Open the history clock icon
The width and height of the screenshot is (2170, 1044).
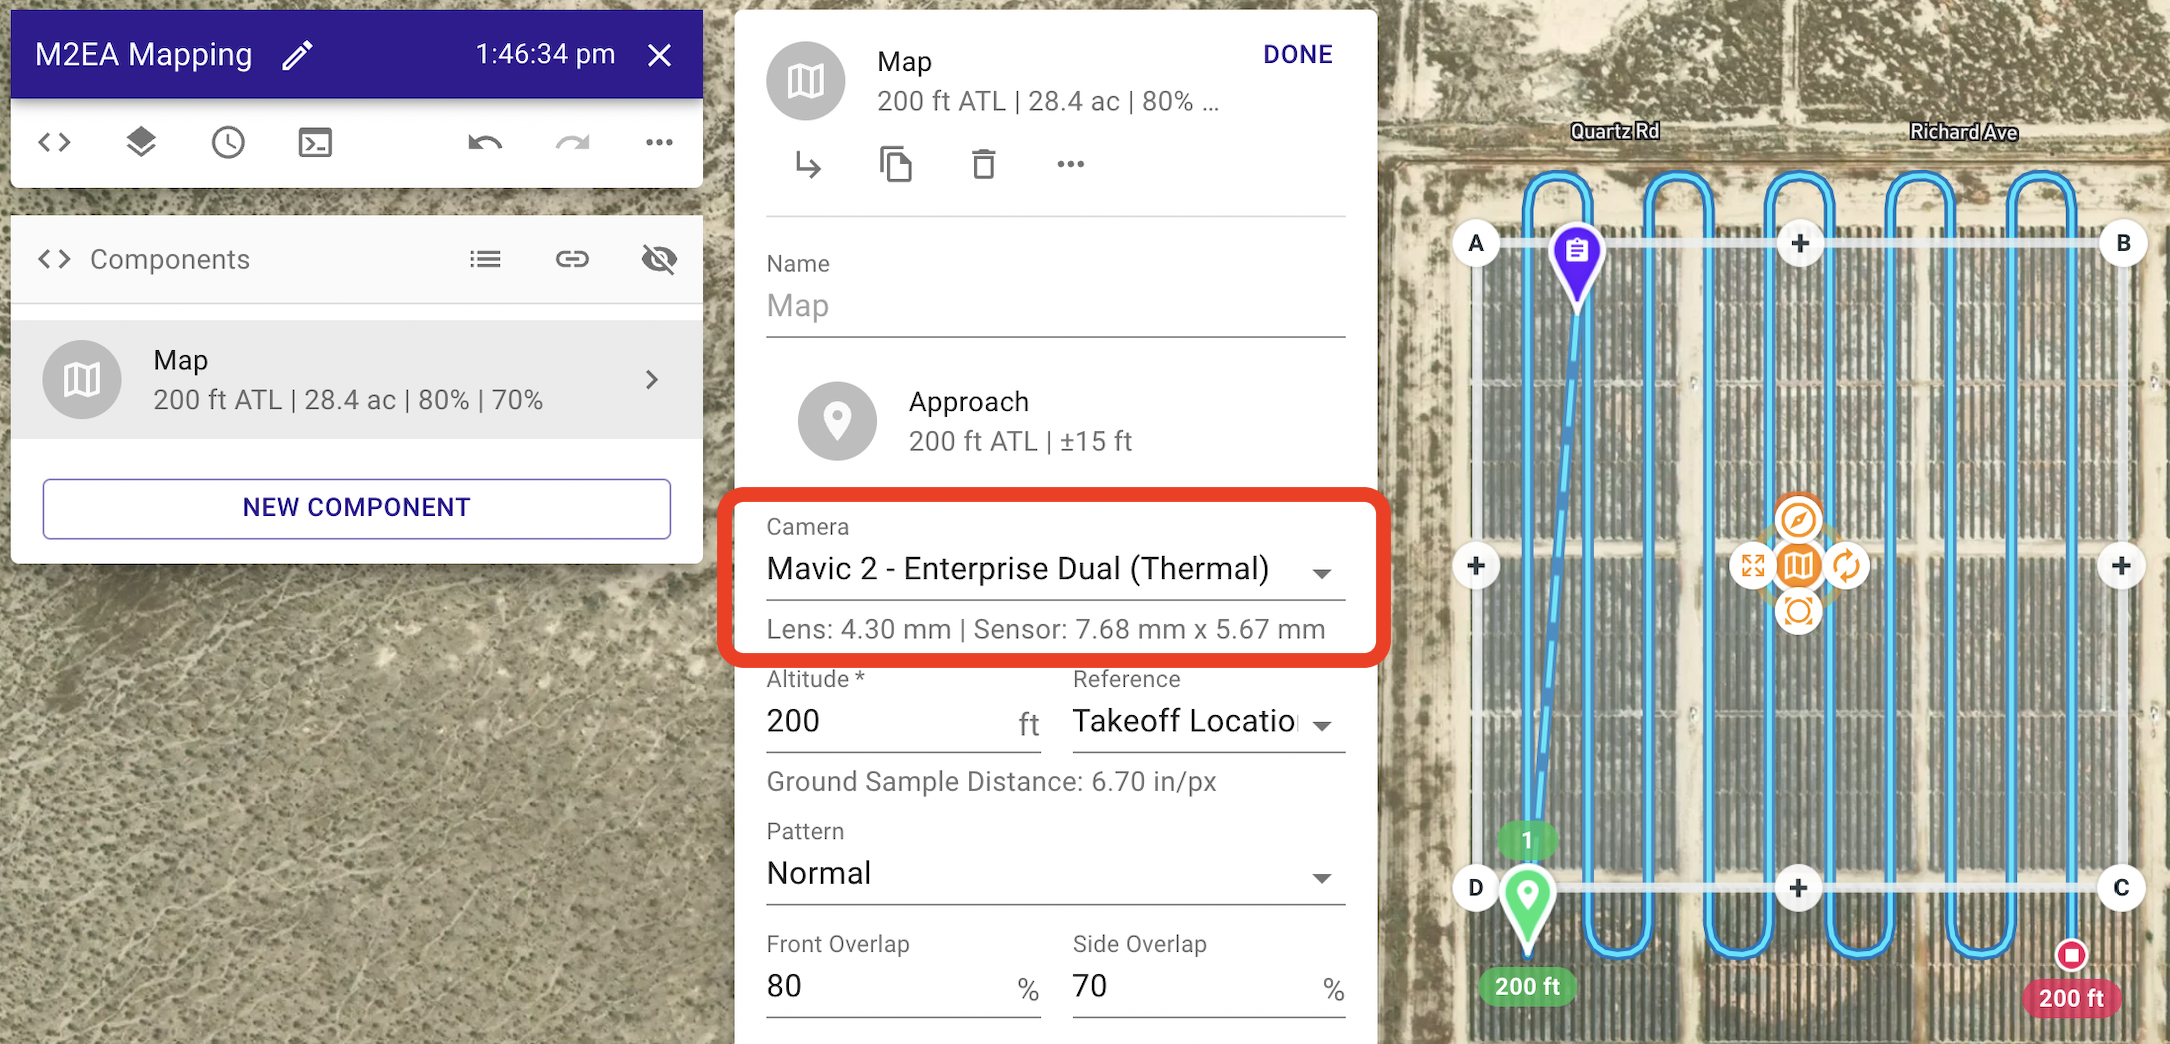point(228,142)
